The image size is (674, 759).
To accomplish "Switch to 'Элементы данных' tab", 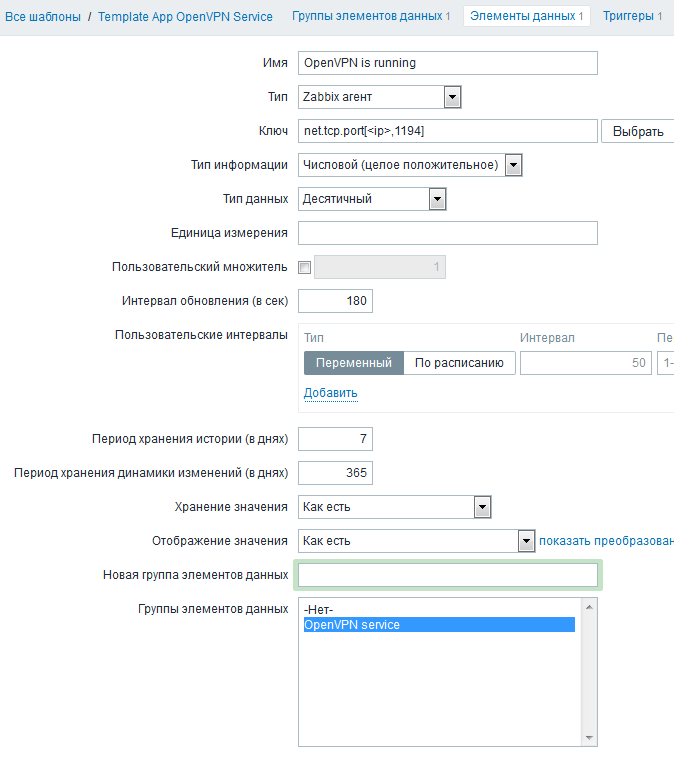I will tap(527, 16).
